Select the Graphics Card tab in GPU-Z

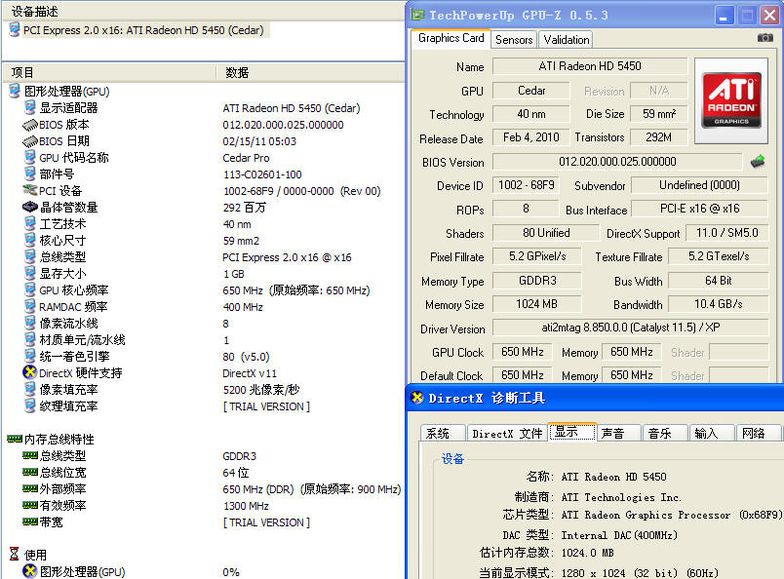(x=451, y=38)
